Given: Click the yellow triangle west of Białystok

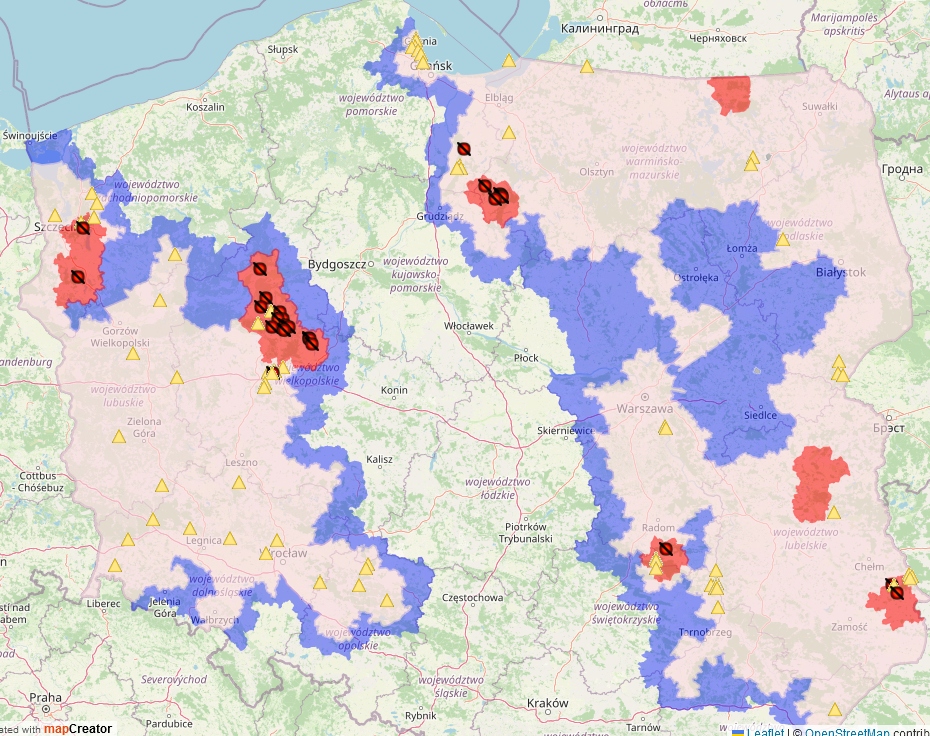Looking at the screenshot, I should click(783, 239).
